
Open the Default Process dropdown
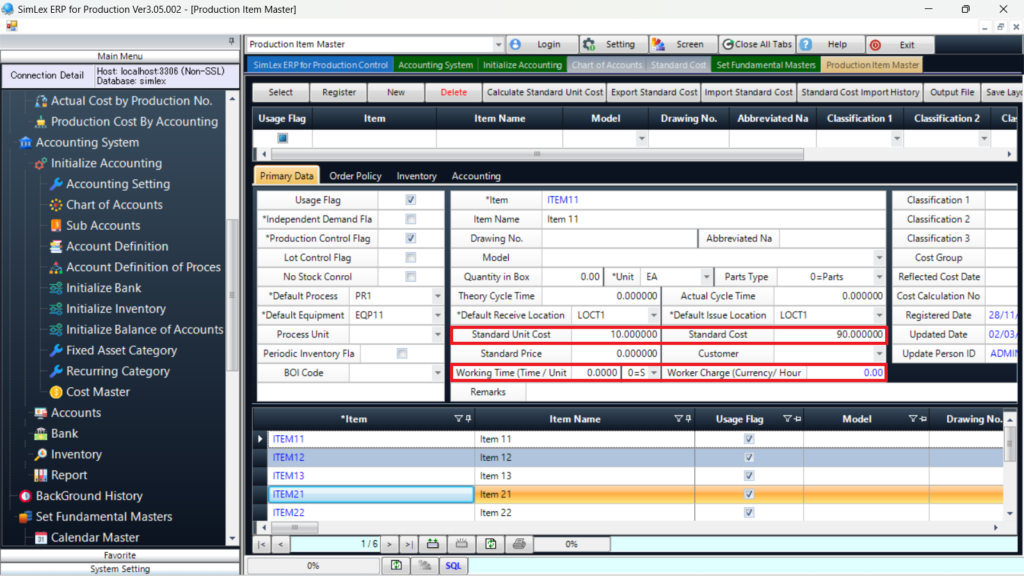438,295
